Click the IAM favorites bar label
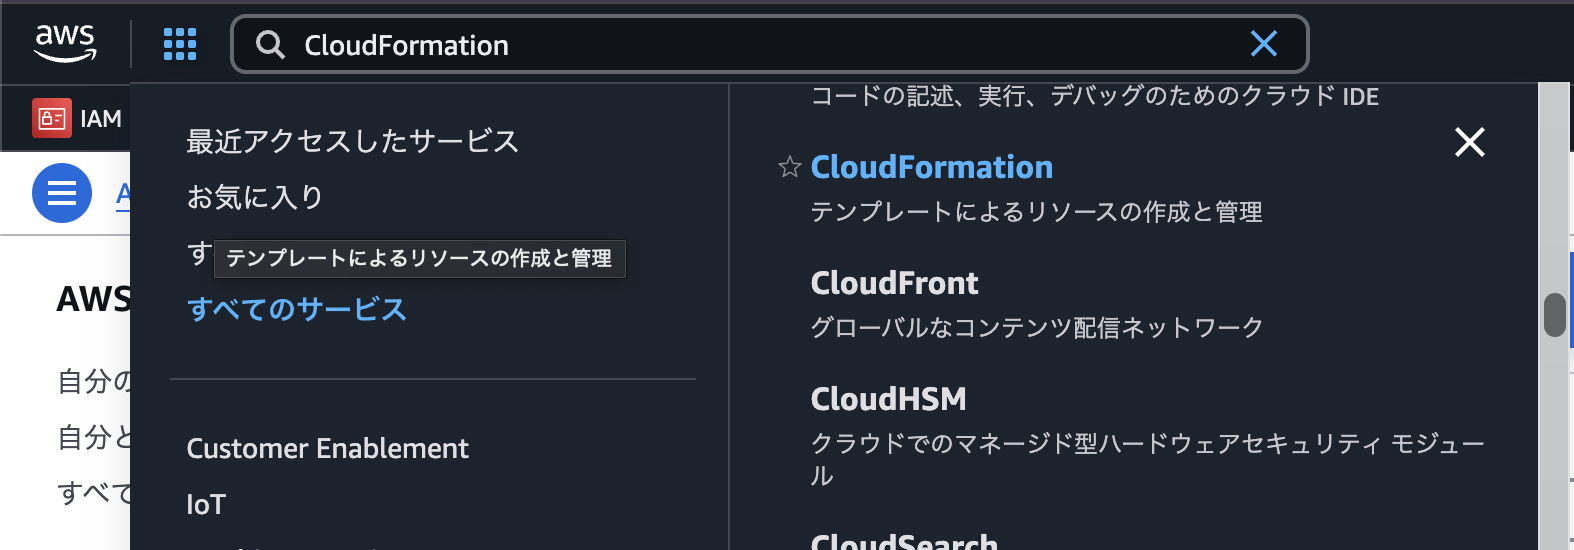The height and width of the screenshot is (550, 1574). (101, 119)
